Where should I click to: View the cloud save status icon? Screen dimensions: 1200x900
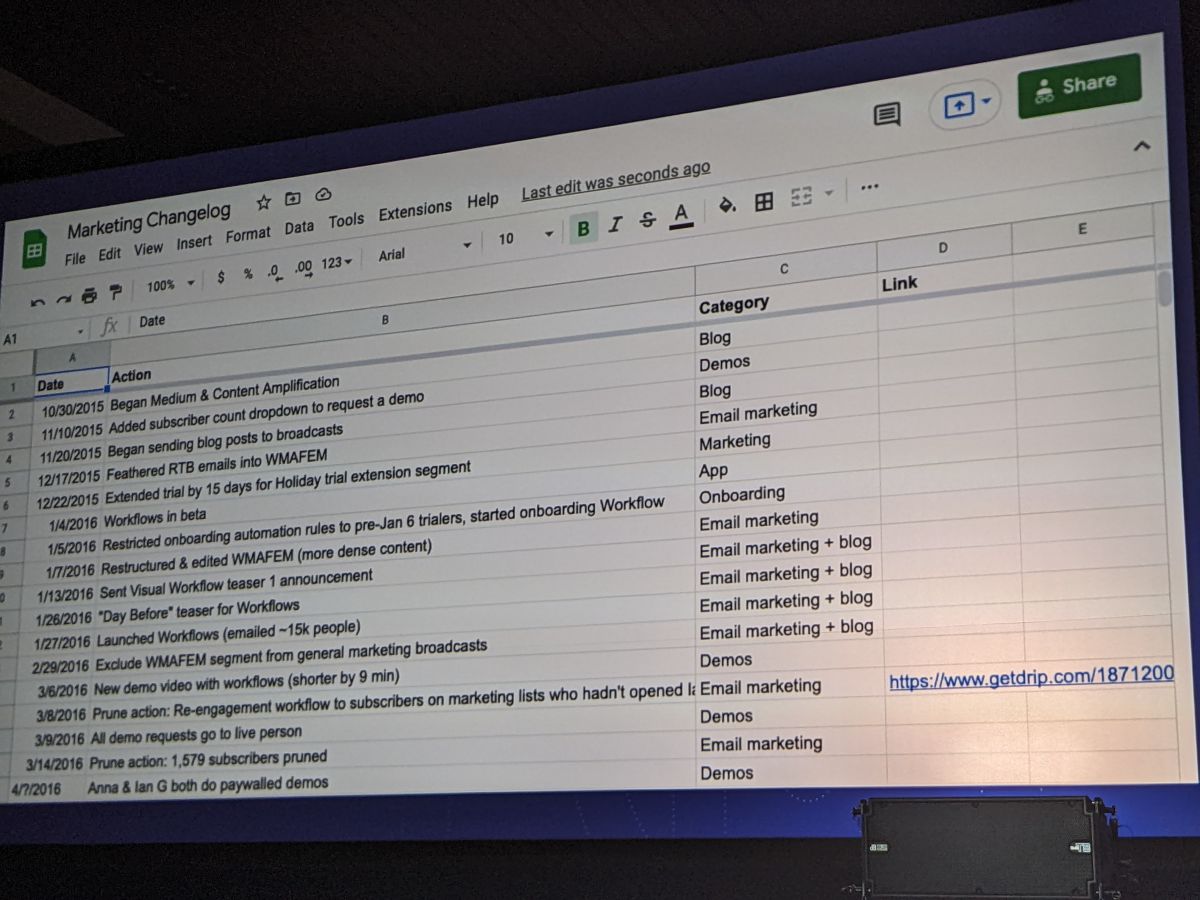[323, 194]
